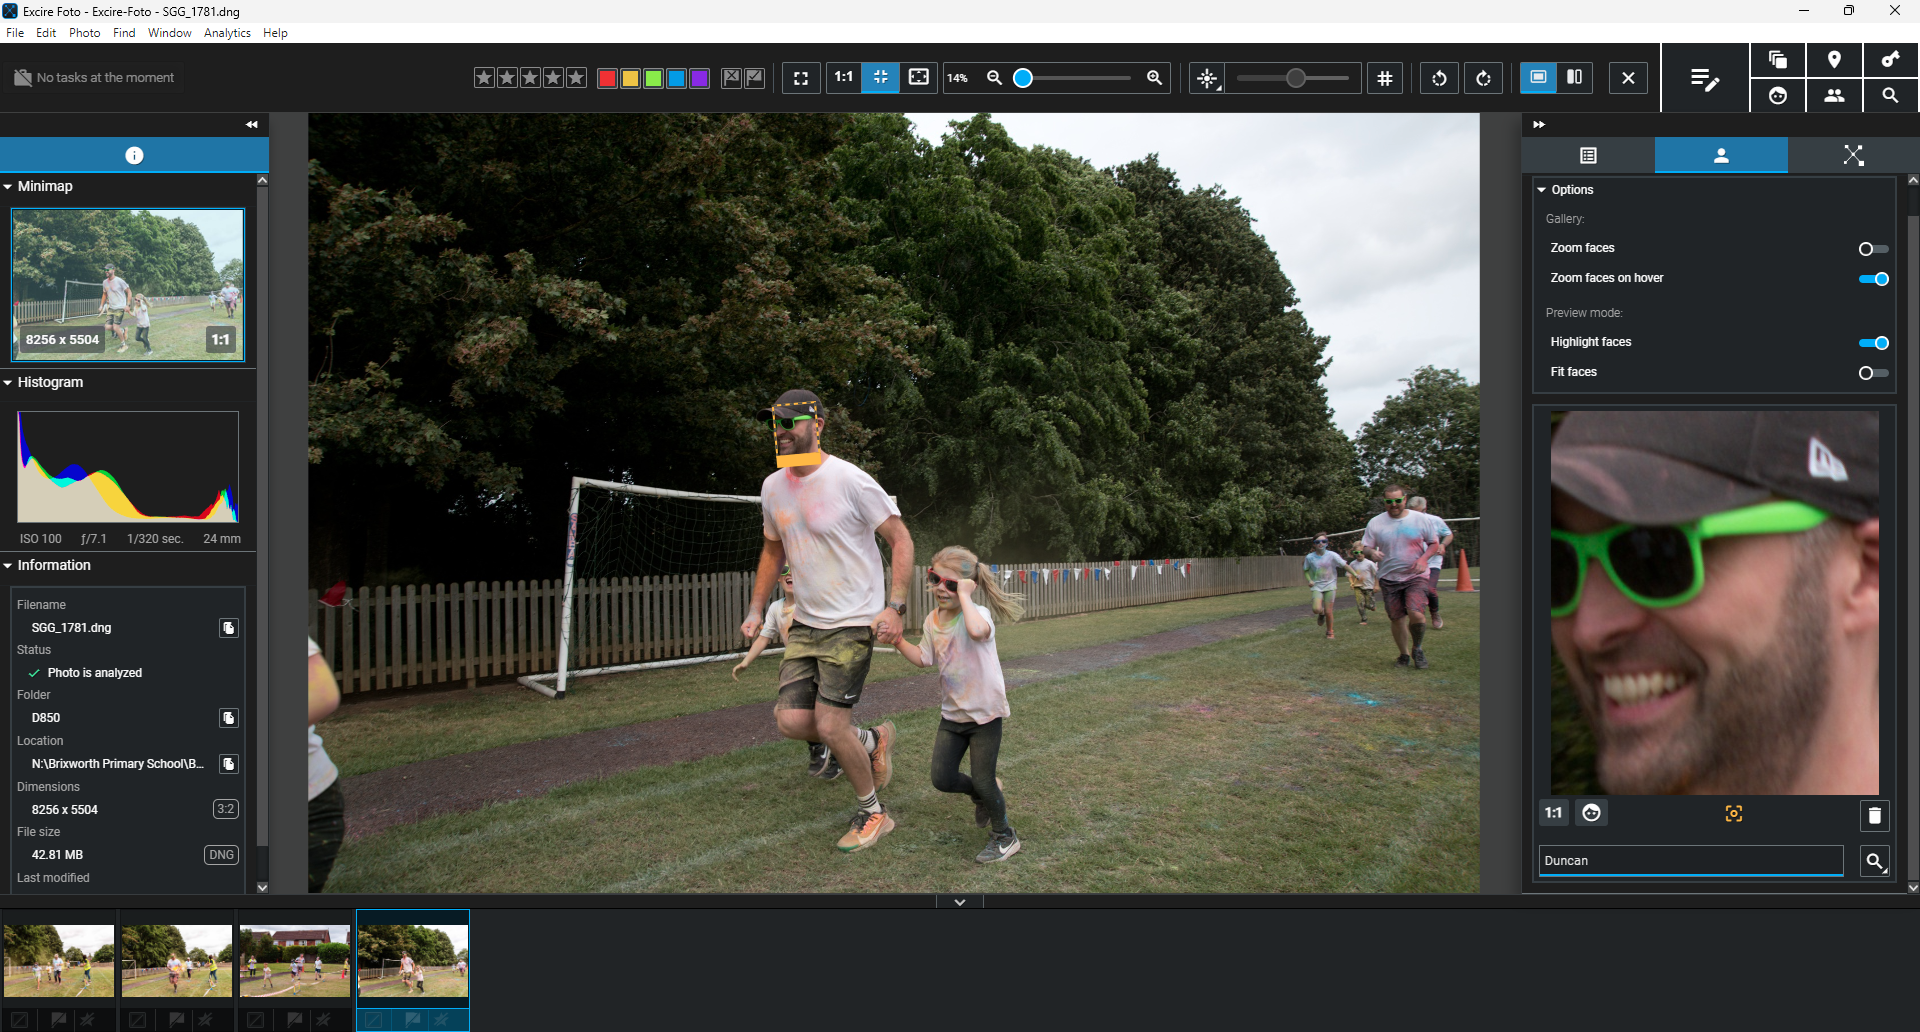Collapse the right panel with double arrows
Screen dimensions: 1920x1032
click(x=1539, y=124)
